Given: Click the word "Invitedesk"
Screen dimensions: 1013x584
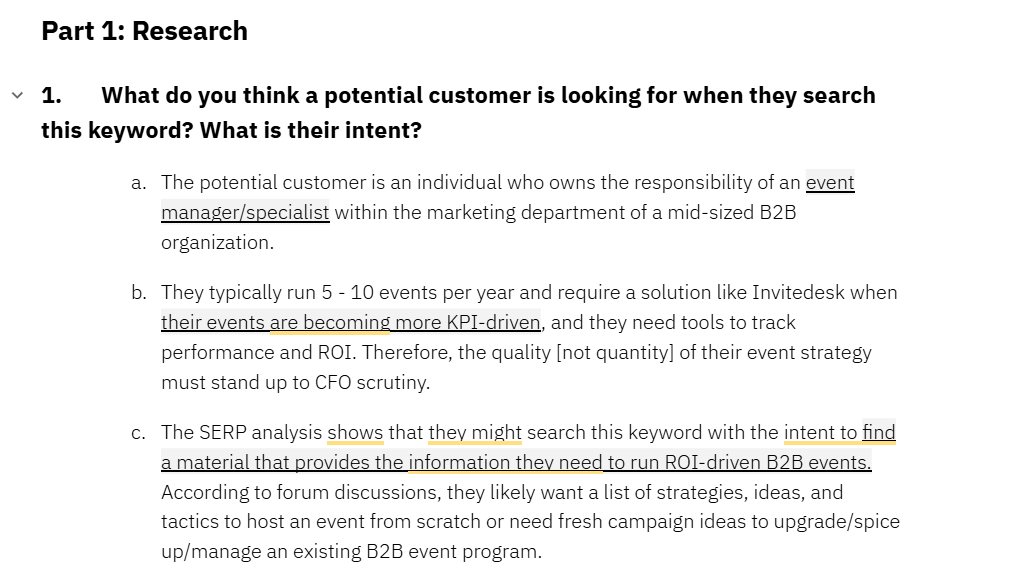Looking at the screenshot, I should point(798,293).
